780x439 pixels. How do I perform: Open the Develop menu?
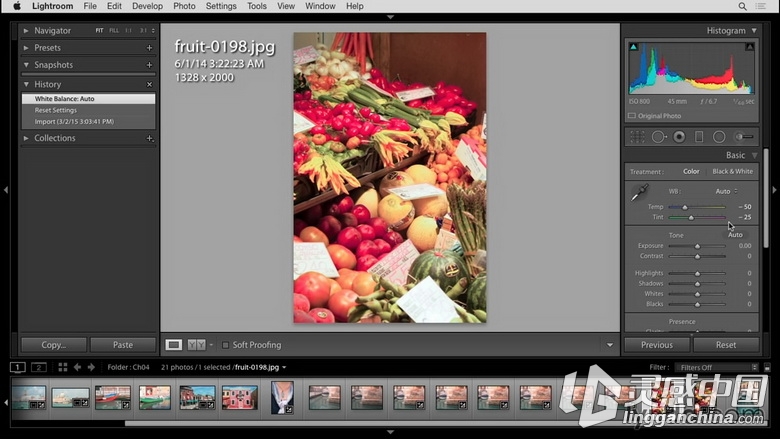pyautogui.click(x=147, y=6)
